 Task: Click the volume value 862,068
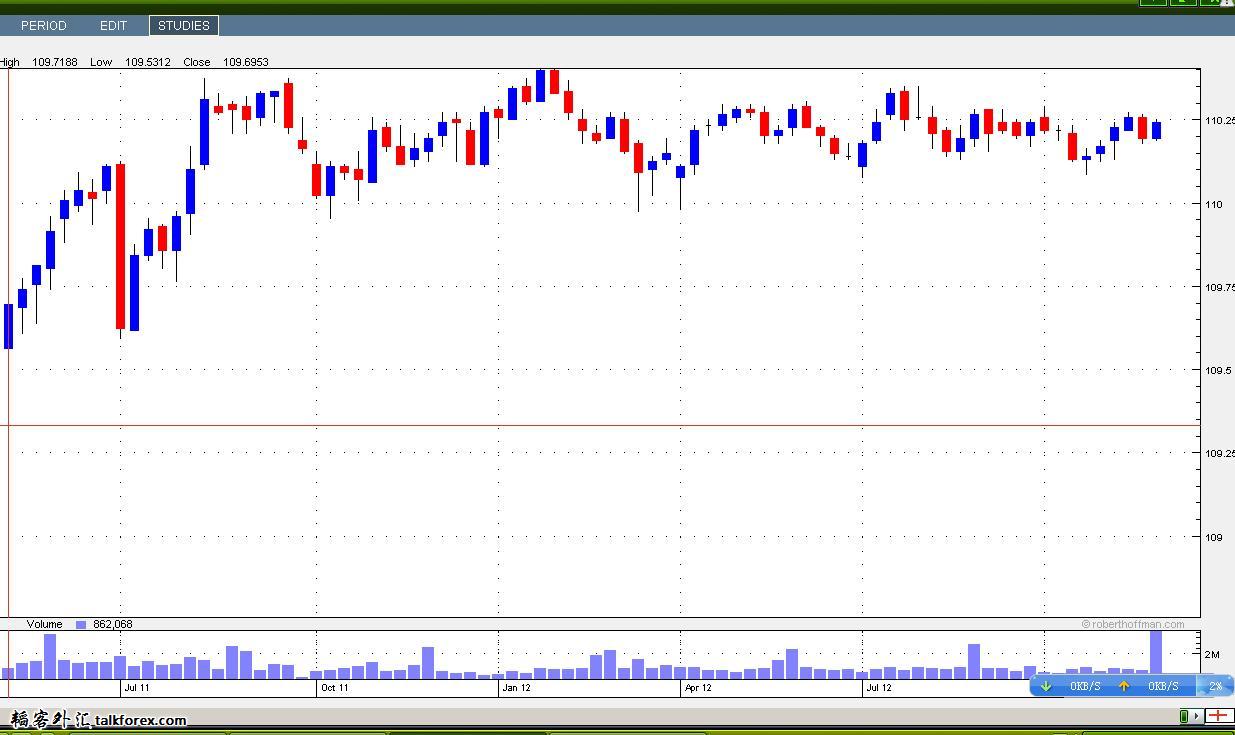click(x=112, y=624)
